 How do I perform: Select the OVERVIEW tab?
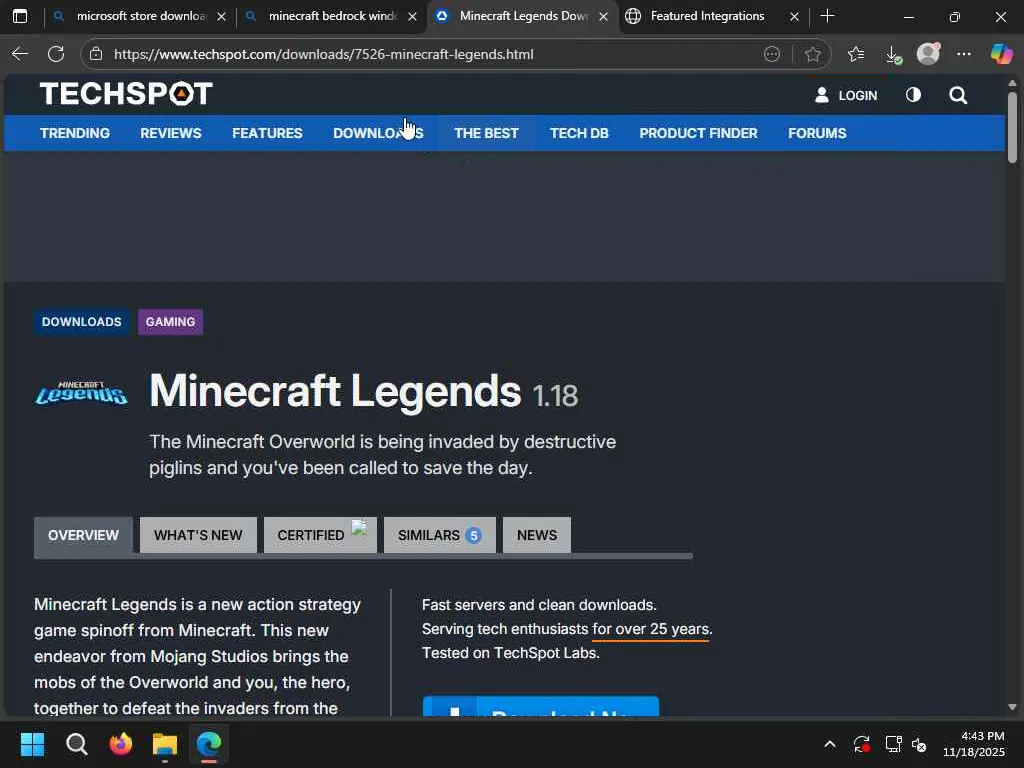84,536
